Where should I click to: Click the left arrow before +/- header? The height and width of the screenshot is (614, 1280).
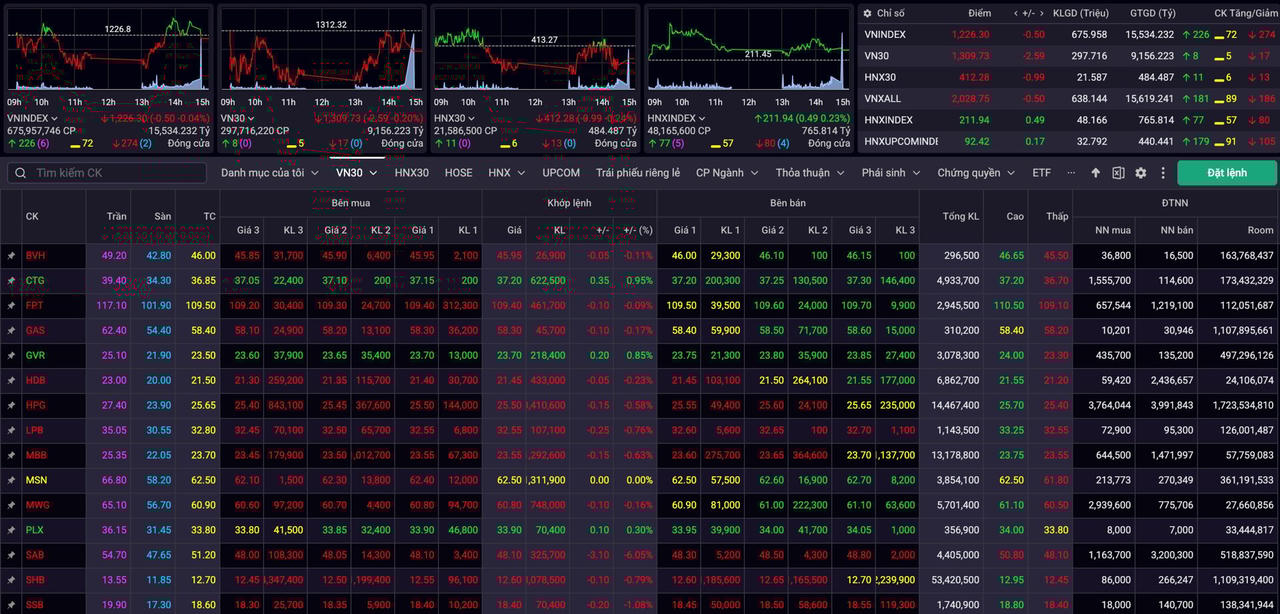1016,13
